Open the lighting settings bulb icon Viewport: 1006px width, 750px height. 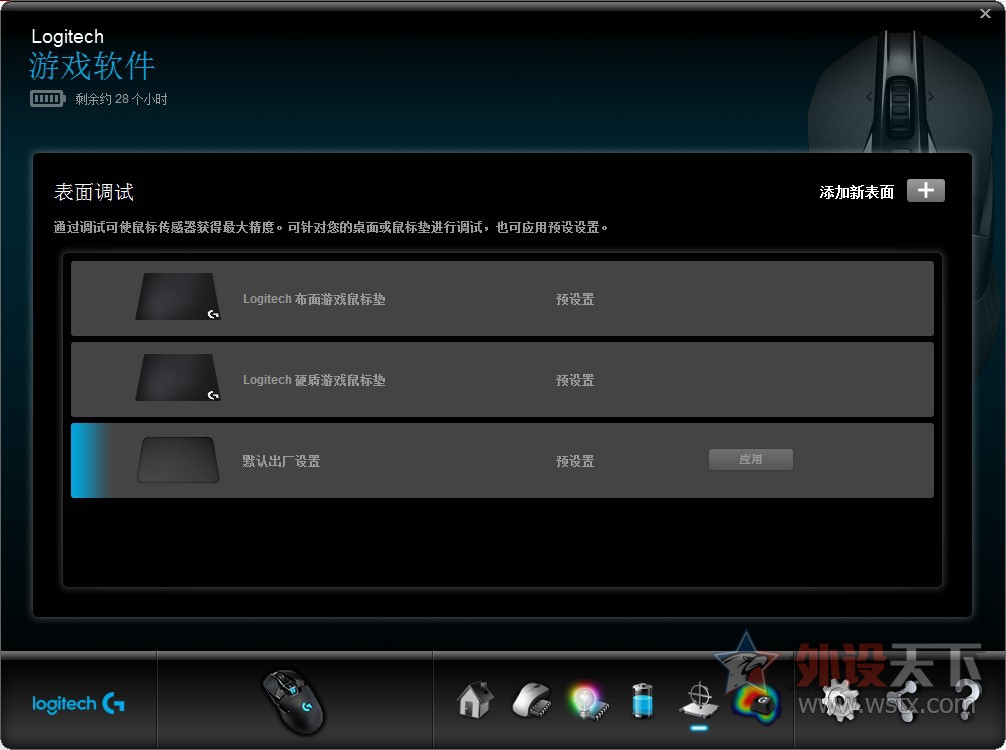587,702
